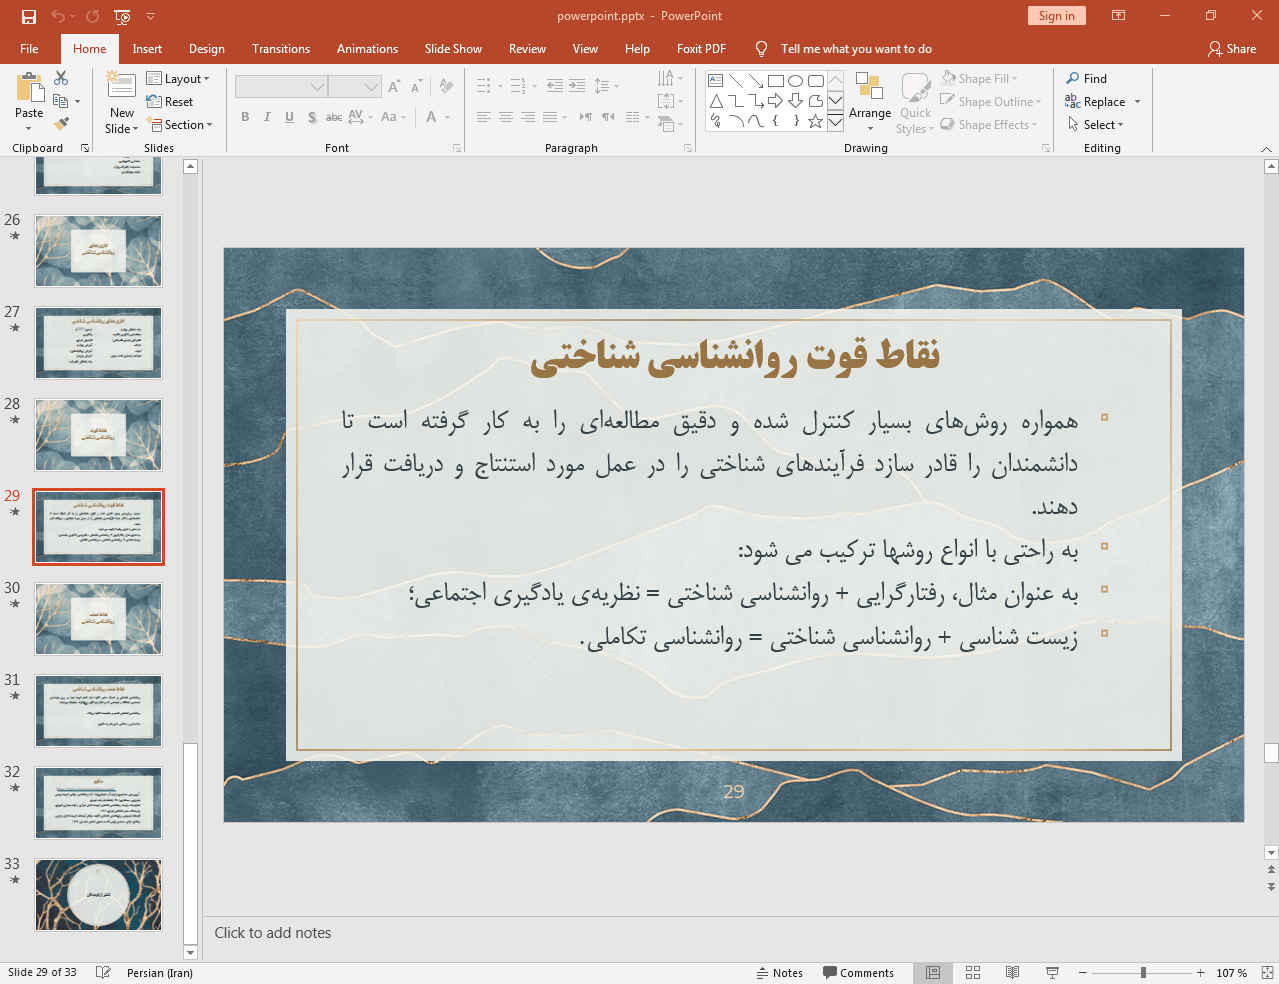Screen dimensions: 1279x984
Task: Expand the Section dropdown
Action: click(181, 125)
